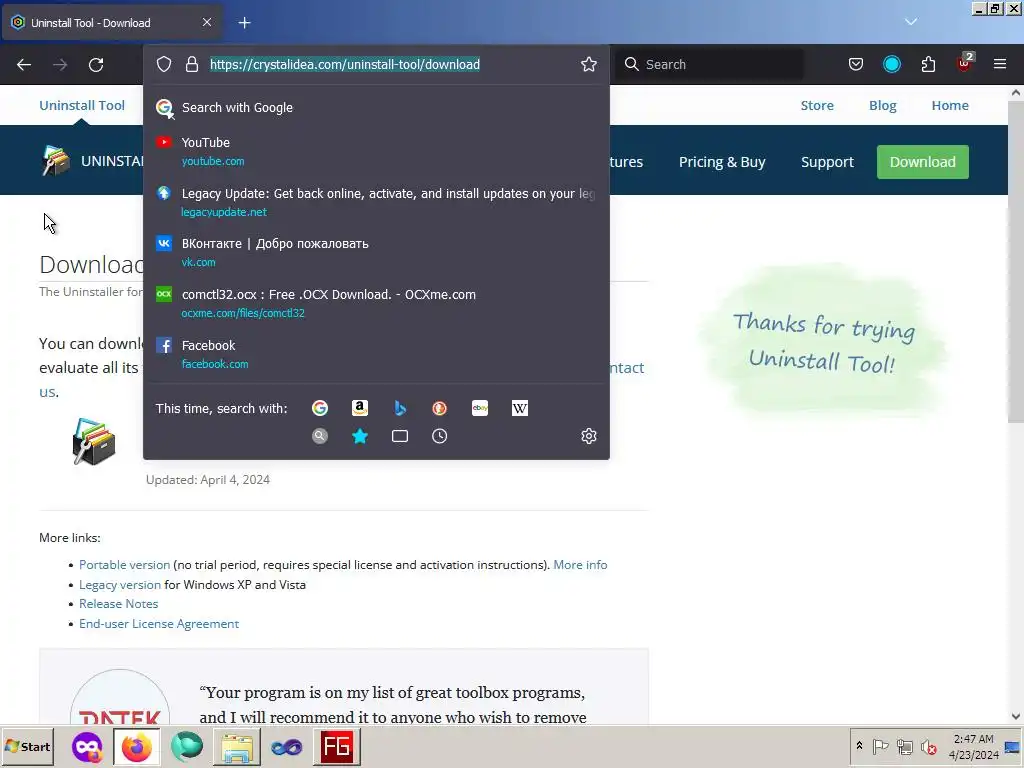Open Firefox from the taskbar
The image size is (1024, 768).
coord(136,746)
